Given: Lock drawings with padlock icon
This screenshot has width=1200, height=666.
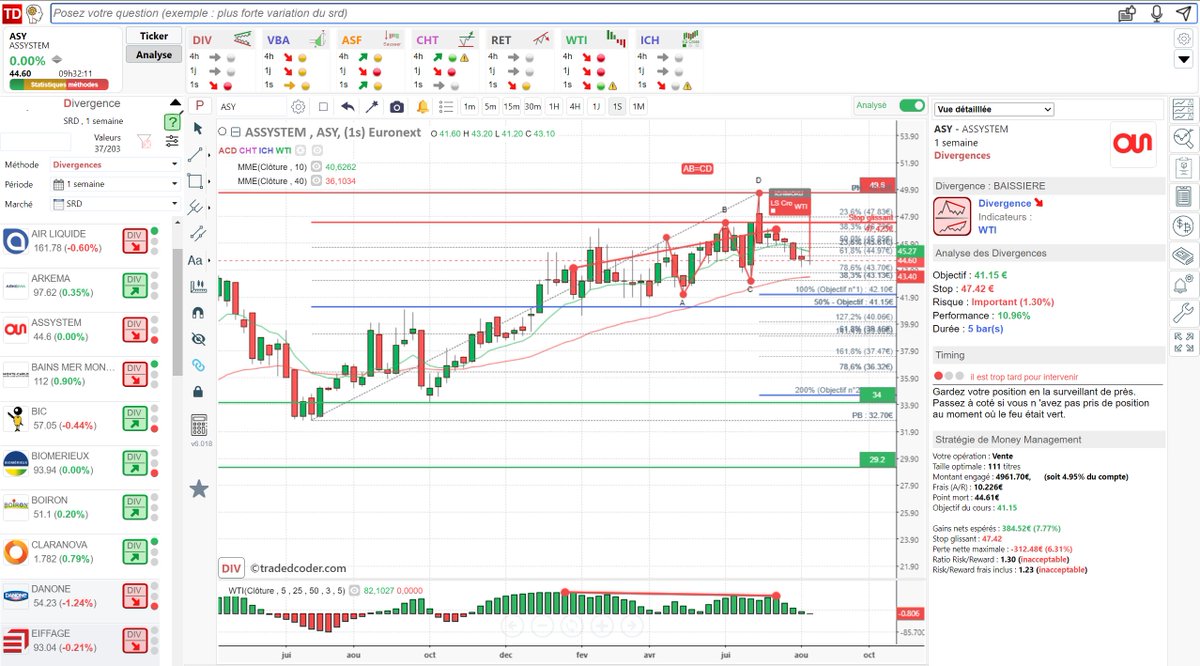Looking at the screenshot, I should [198, 391].
